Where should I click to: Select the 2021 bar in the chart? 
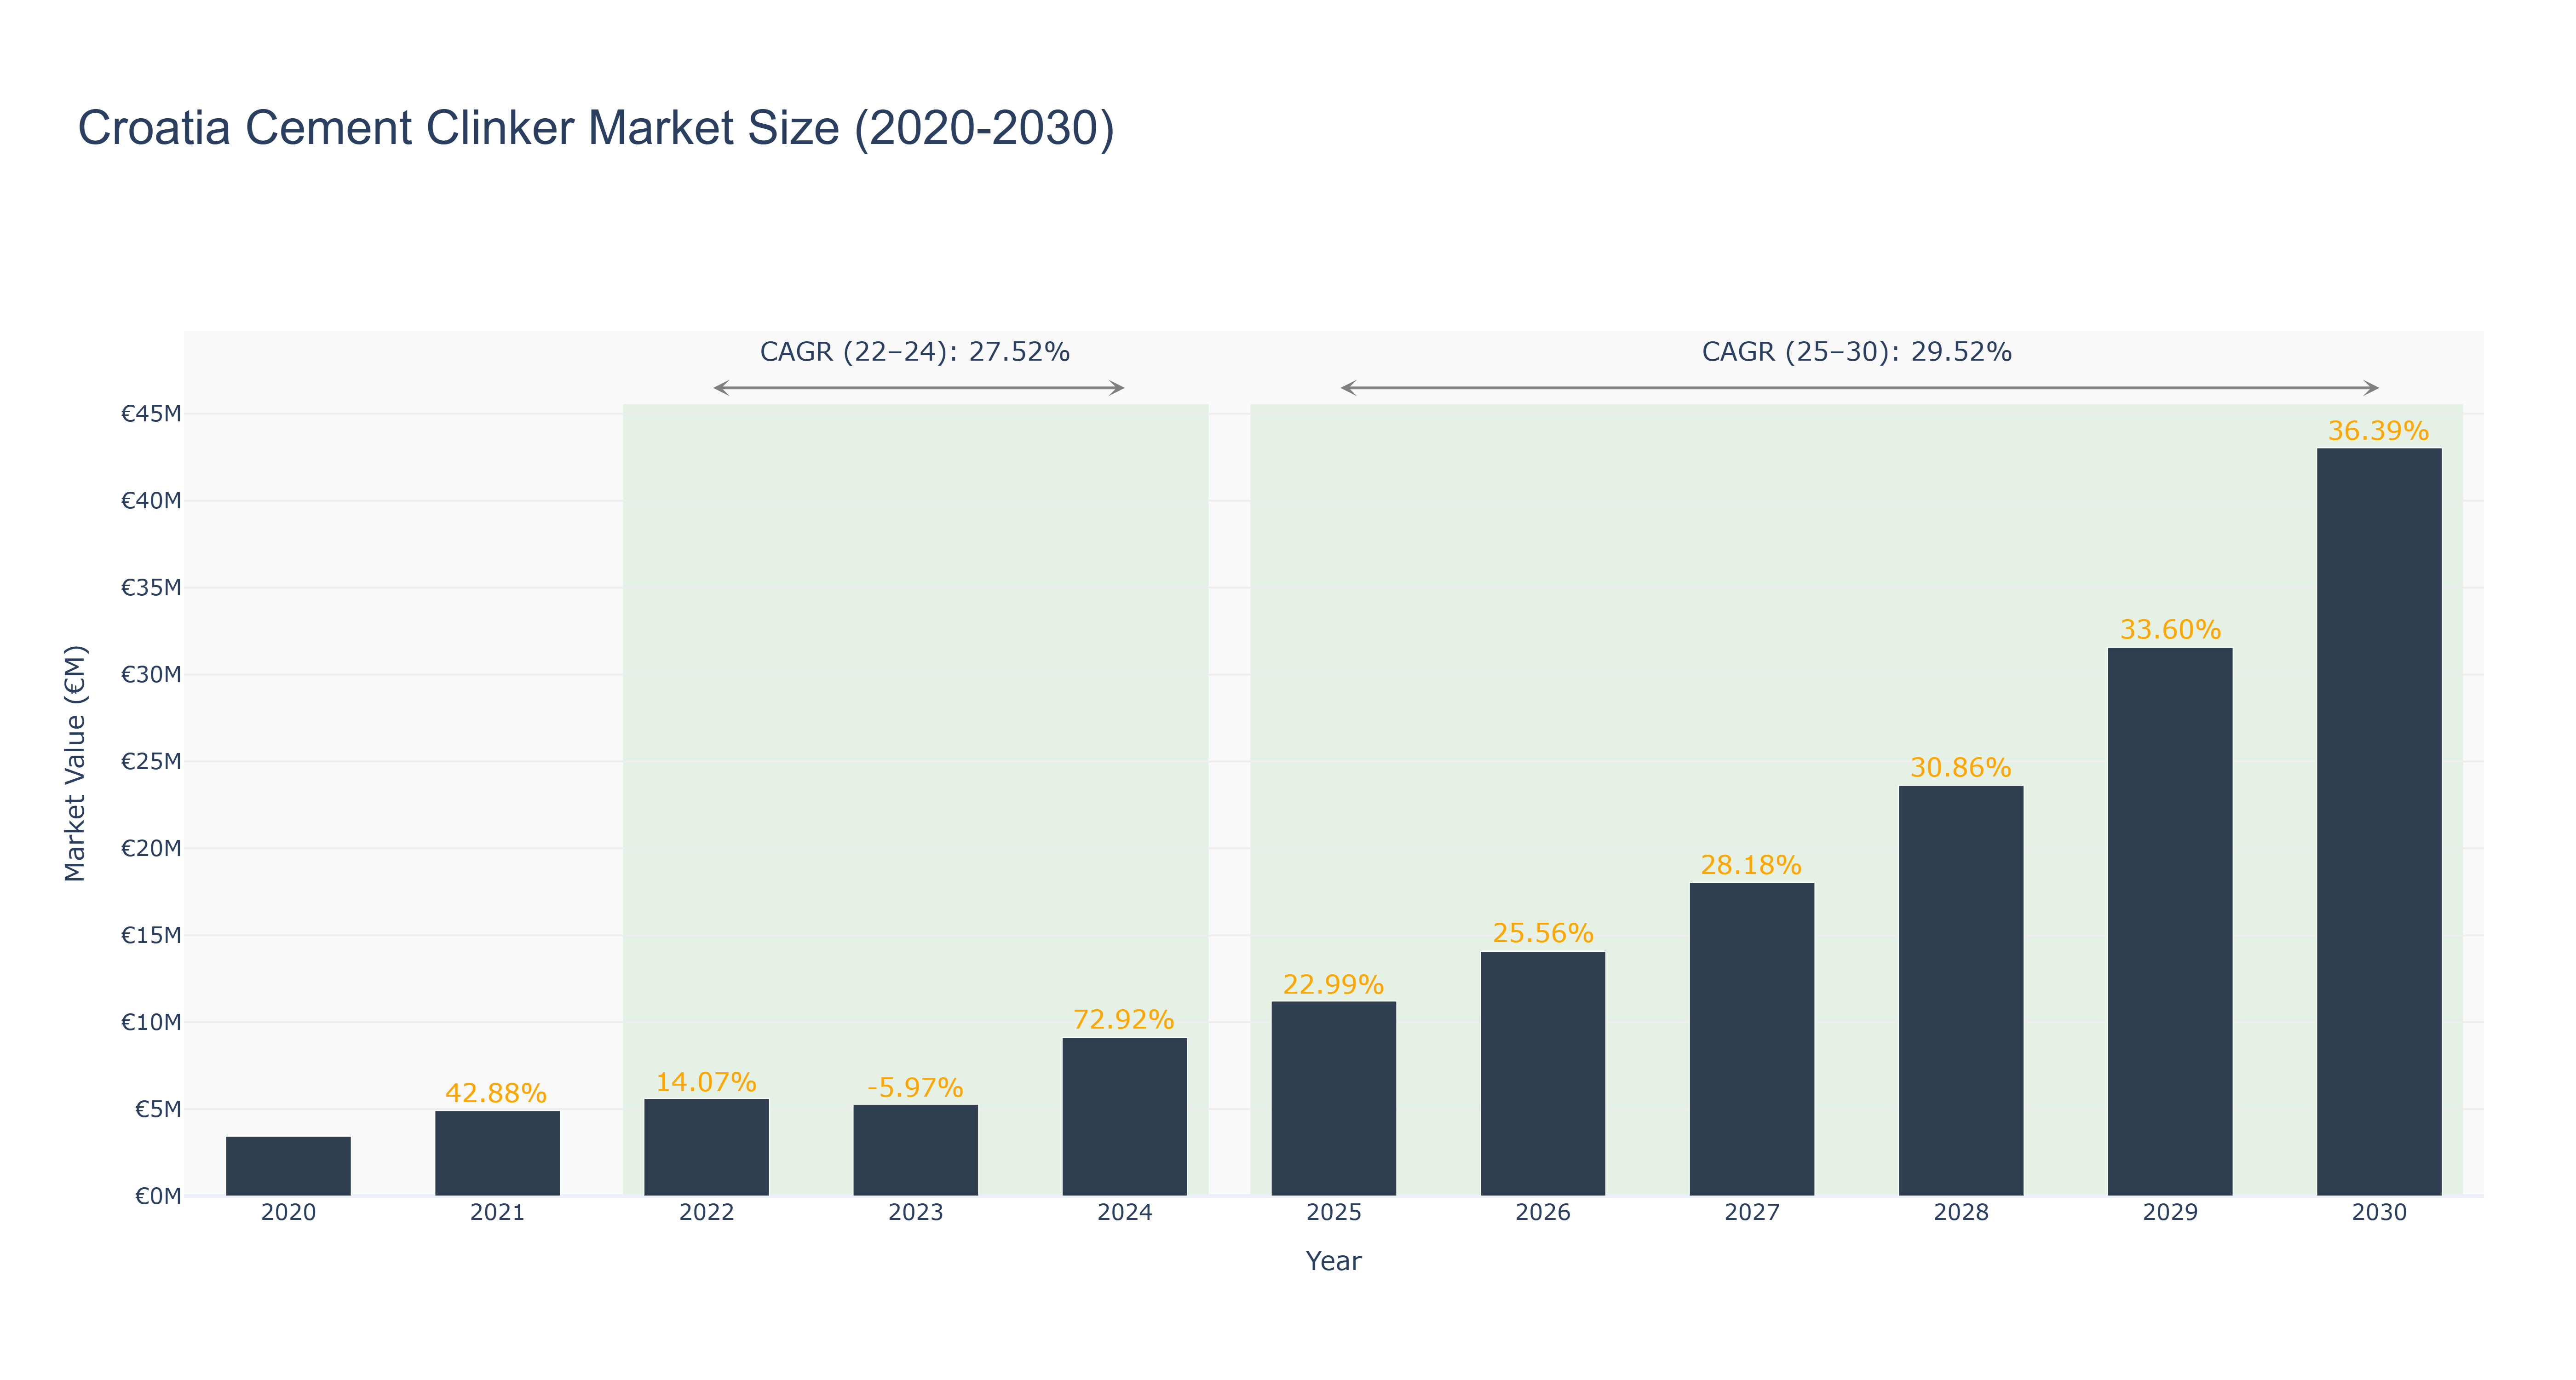[x=498, y=1153]
